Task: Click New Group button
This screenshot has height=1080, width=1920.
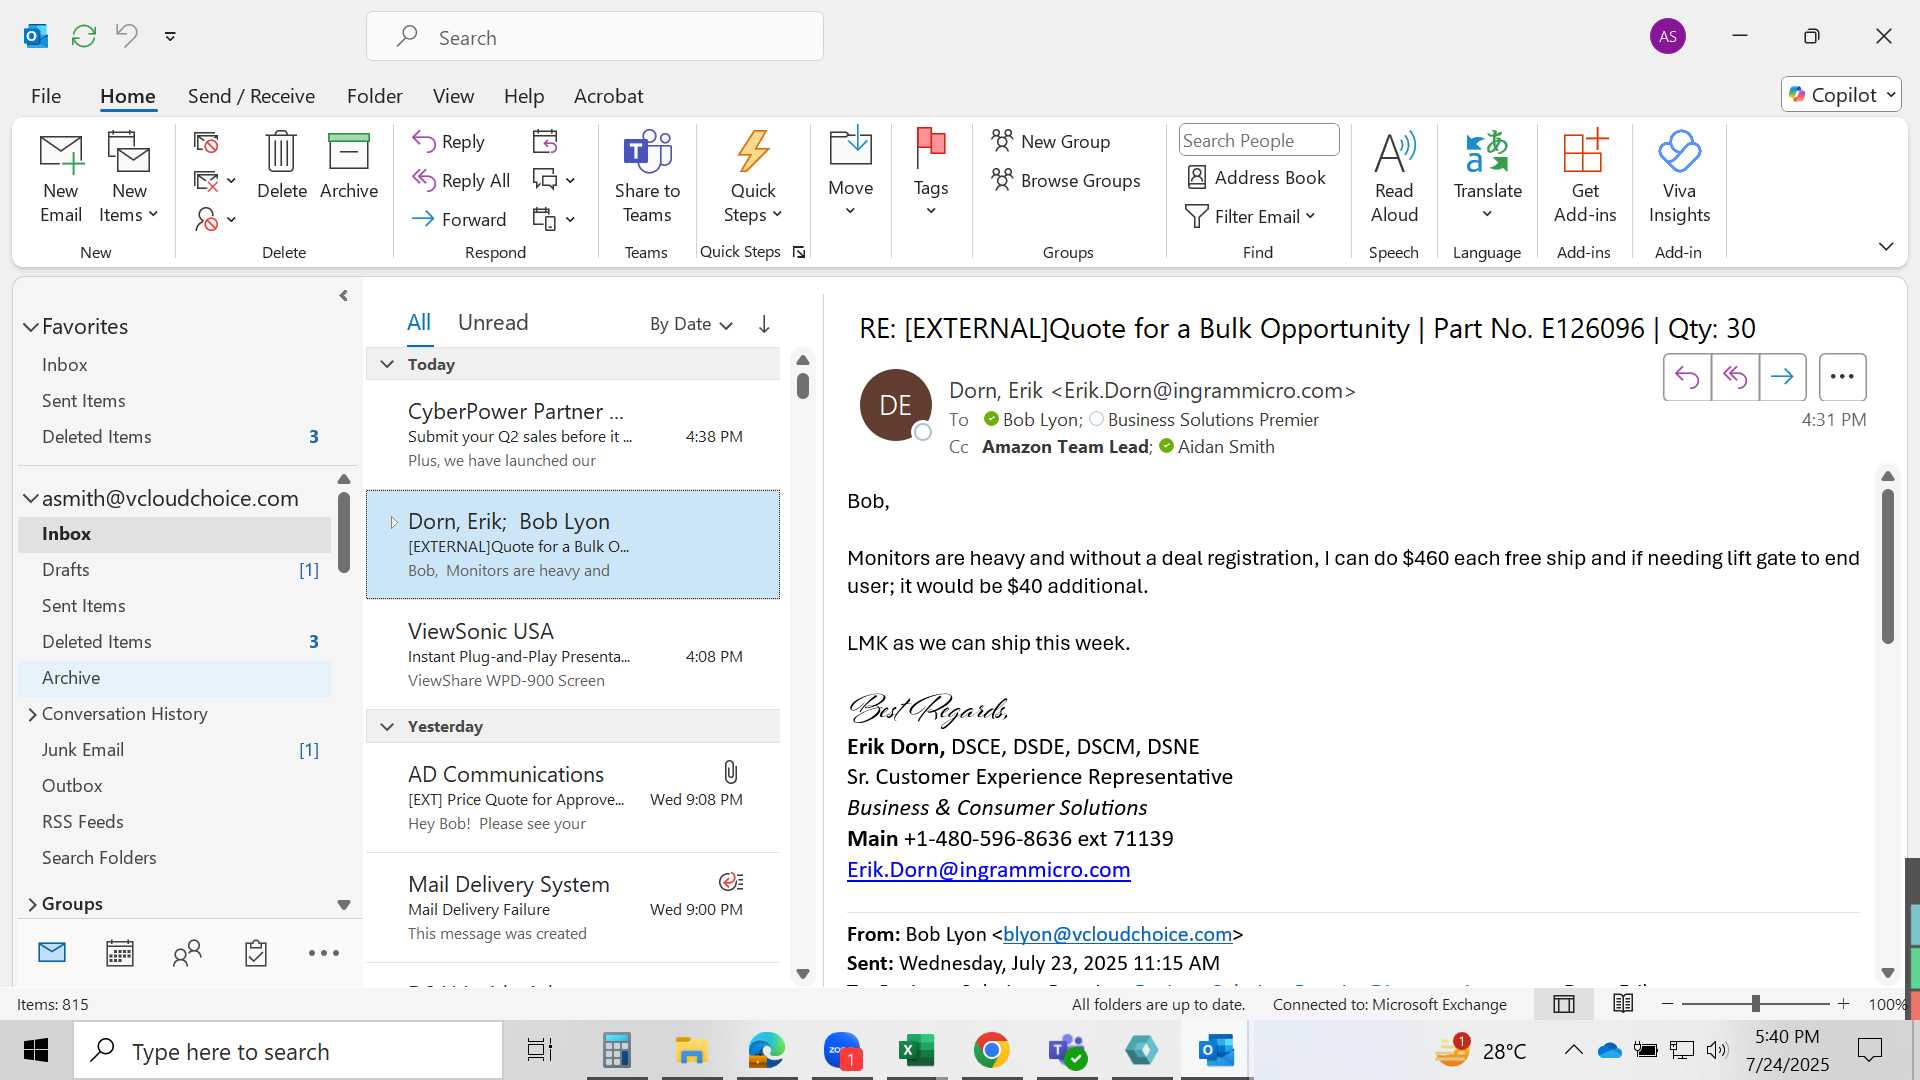Action: point(1051,141)
